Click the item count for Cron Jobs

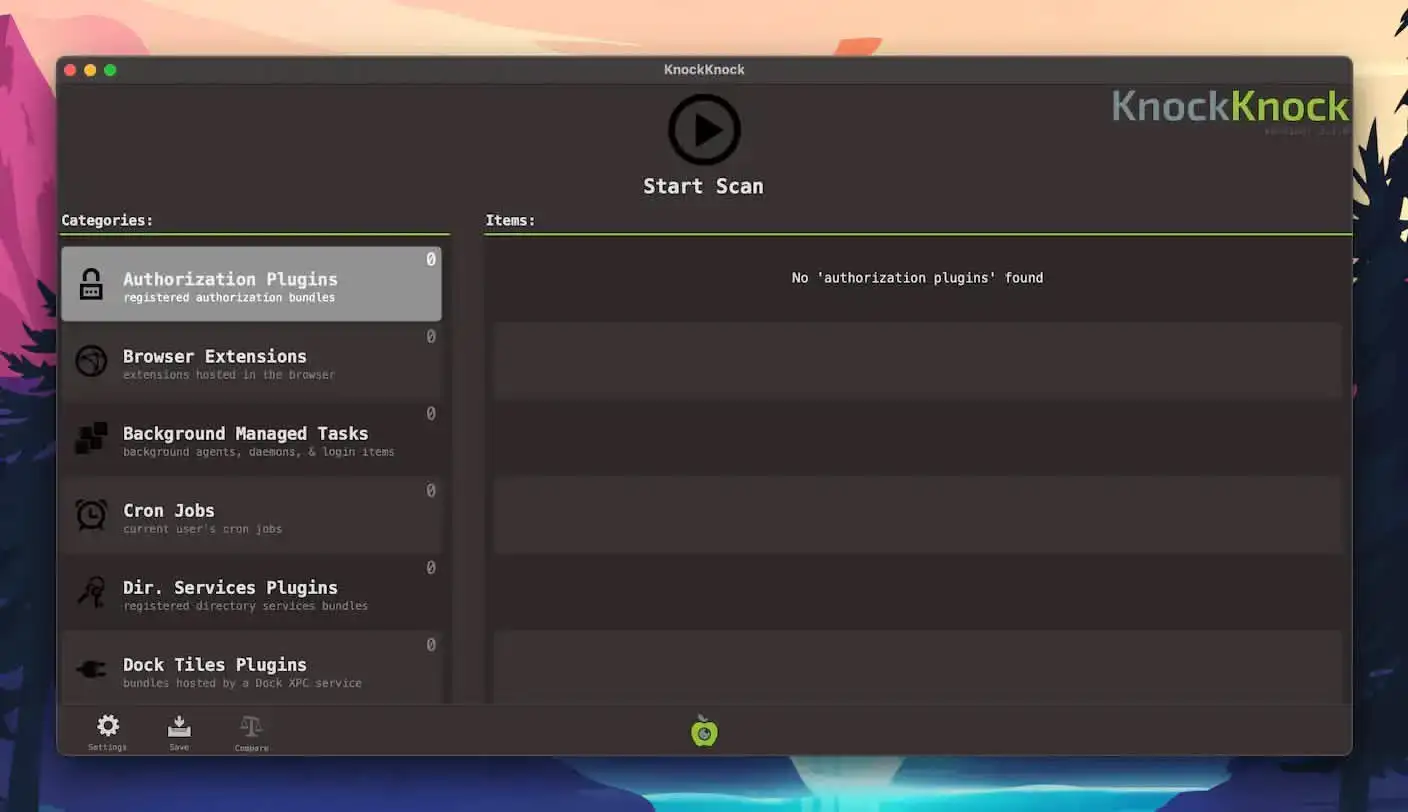pyautogui.click(x=431, y=491)
